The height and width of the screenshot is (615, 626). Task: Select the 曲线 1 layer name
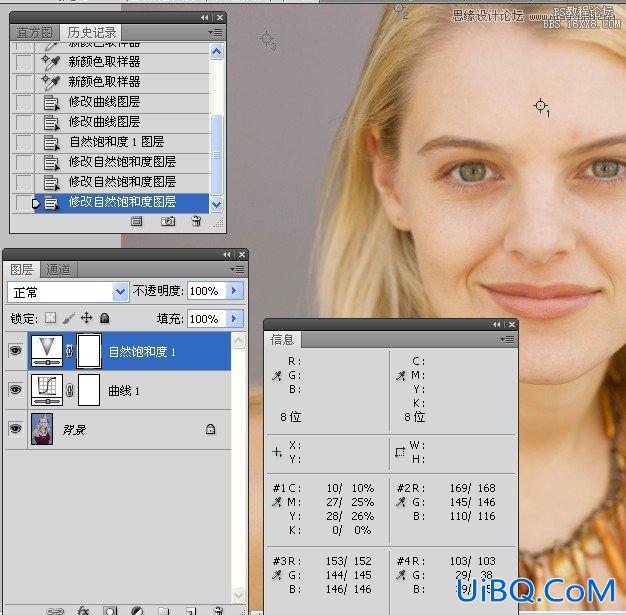[124, 391]
